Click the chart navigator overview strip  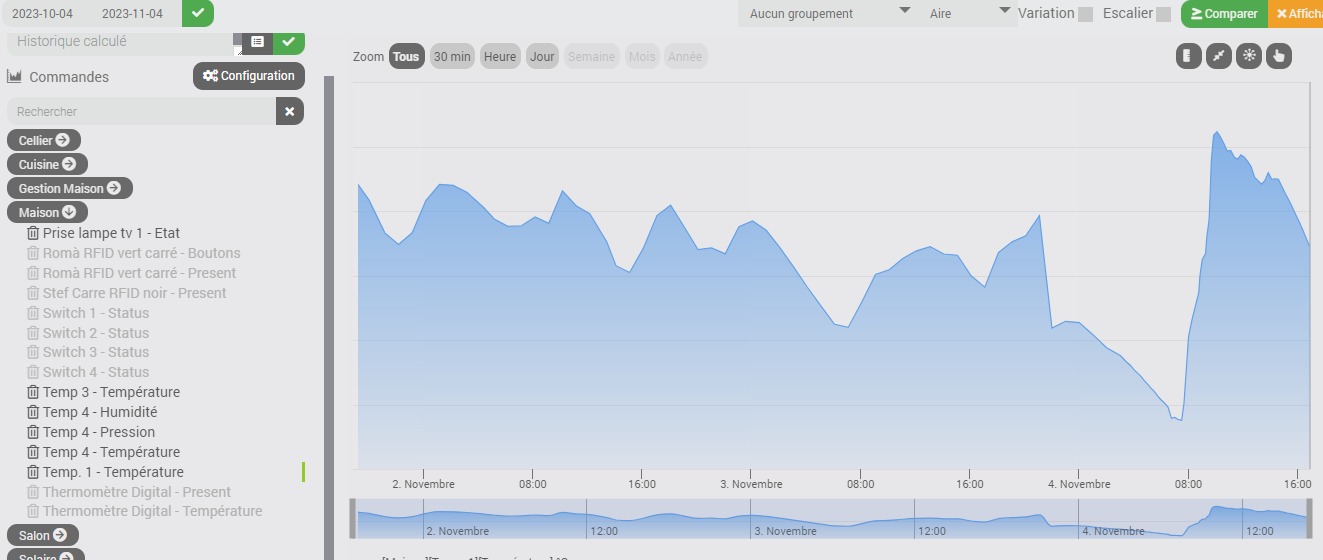(x=830, y=518)
